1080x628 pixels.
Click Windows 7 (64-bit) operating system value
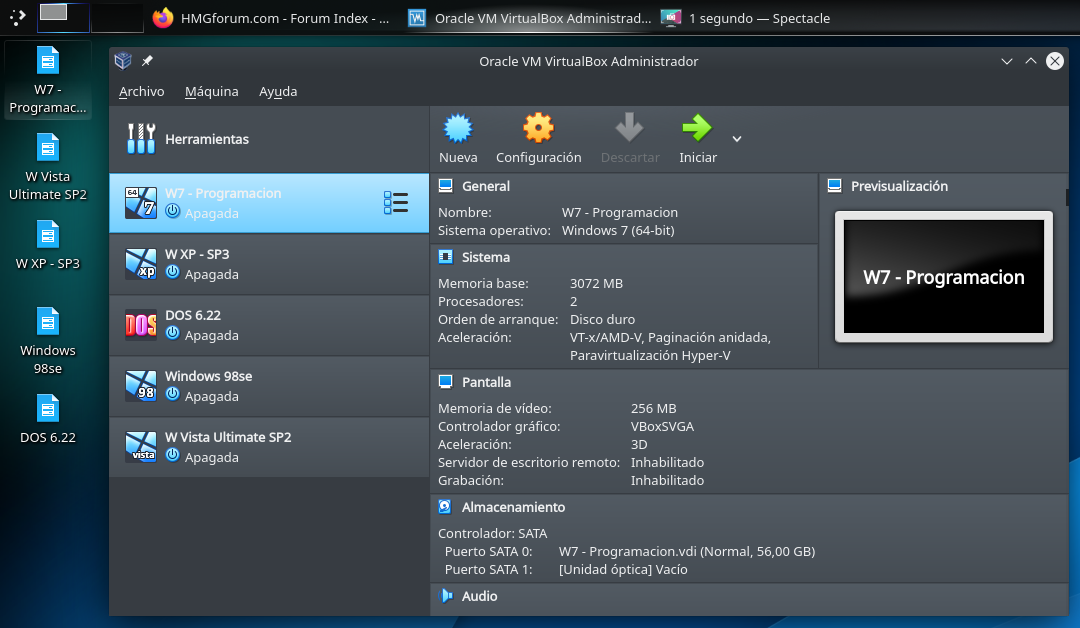pyautogui.click(x=618, y=230)
